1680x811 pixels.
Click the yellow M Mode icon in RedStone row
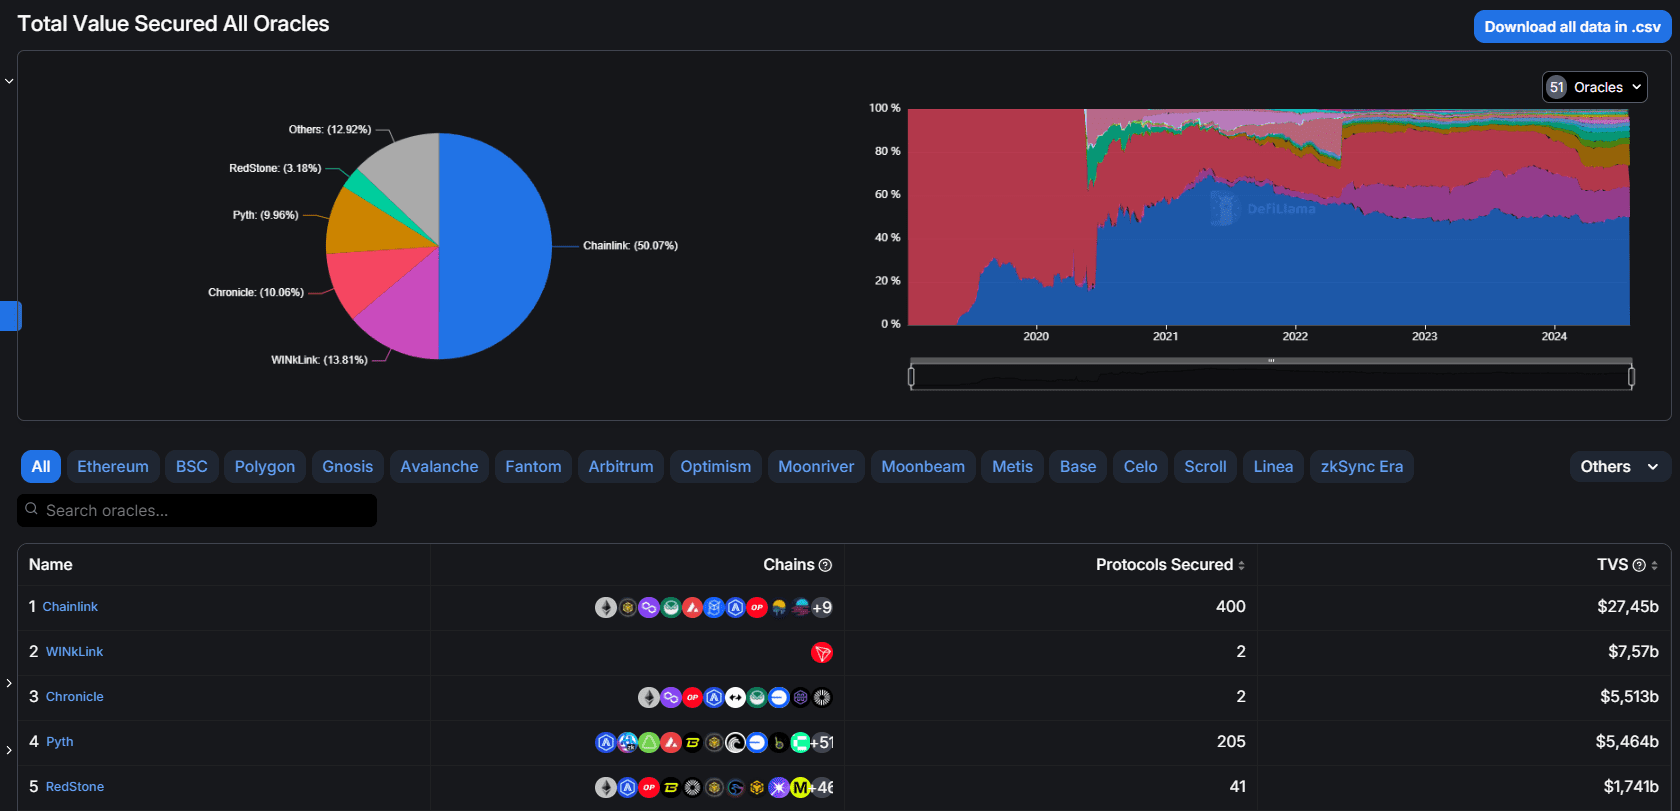[800, 787]
